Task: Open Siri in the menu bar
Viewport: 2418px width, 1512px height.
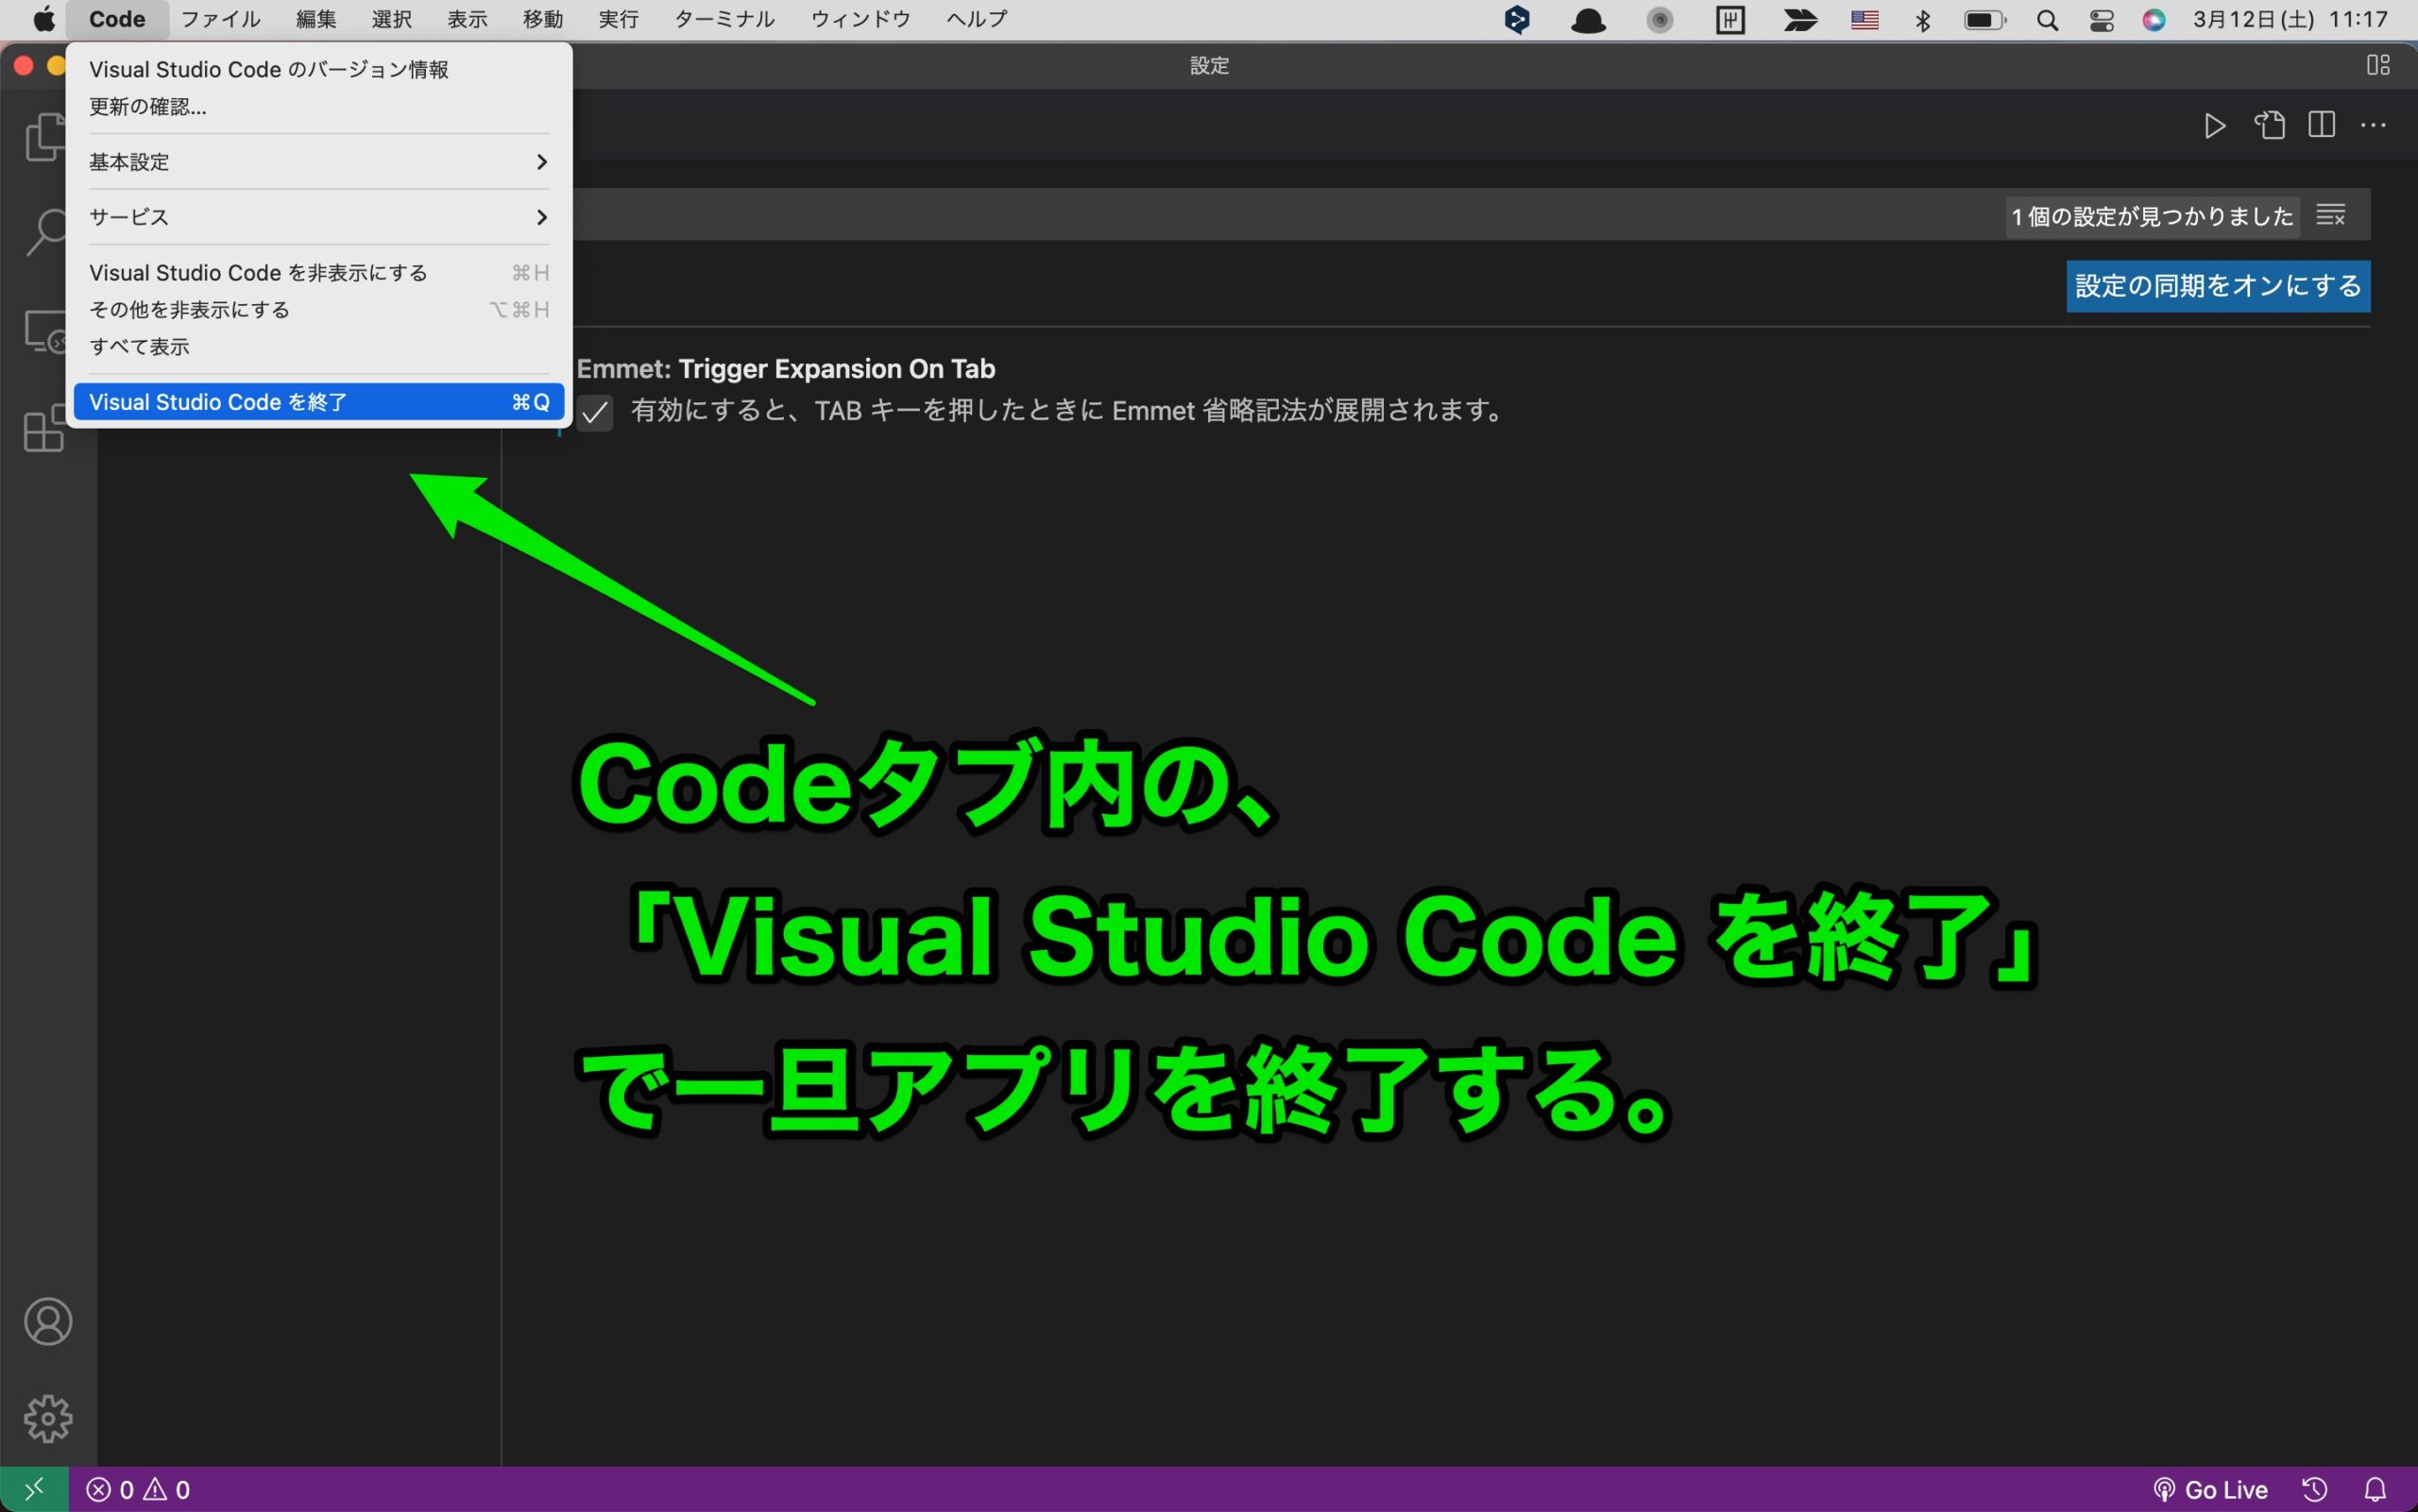Action: (2154, 20)
